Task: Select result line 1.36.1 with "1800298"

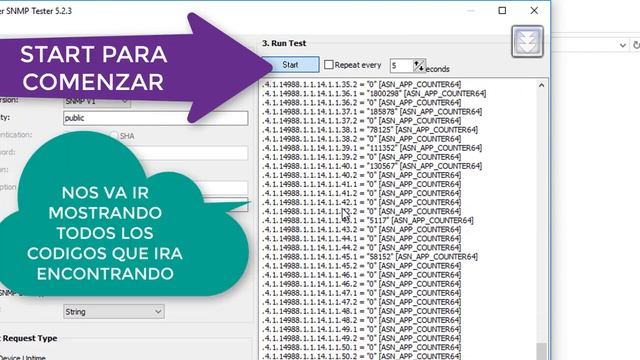Action: tap(374, 93)
